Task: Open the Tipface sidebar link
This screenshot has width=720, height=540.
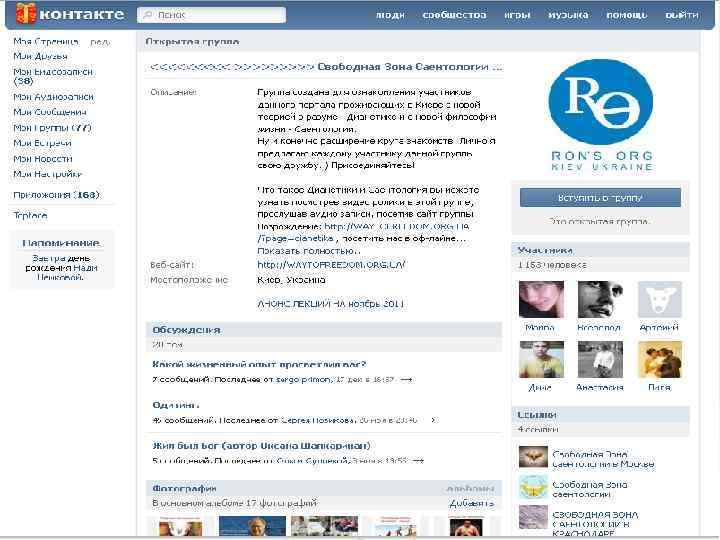Action: 30,215
